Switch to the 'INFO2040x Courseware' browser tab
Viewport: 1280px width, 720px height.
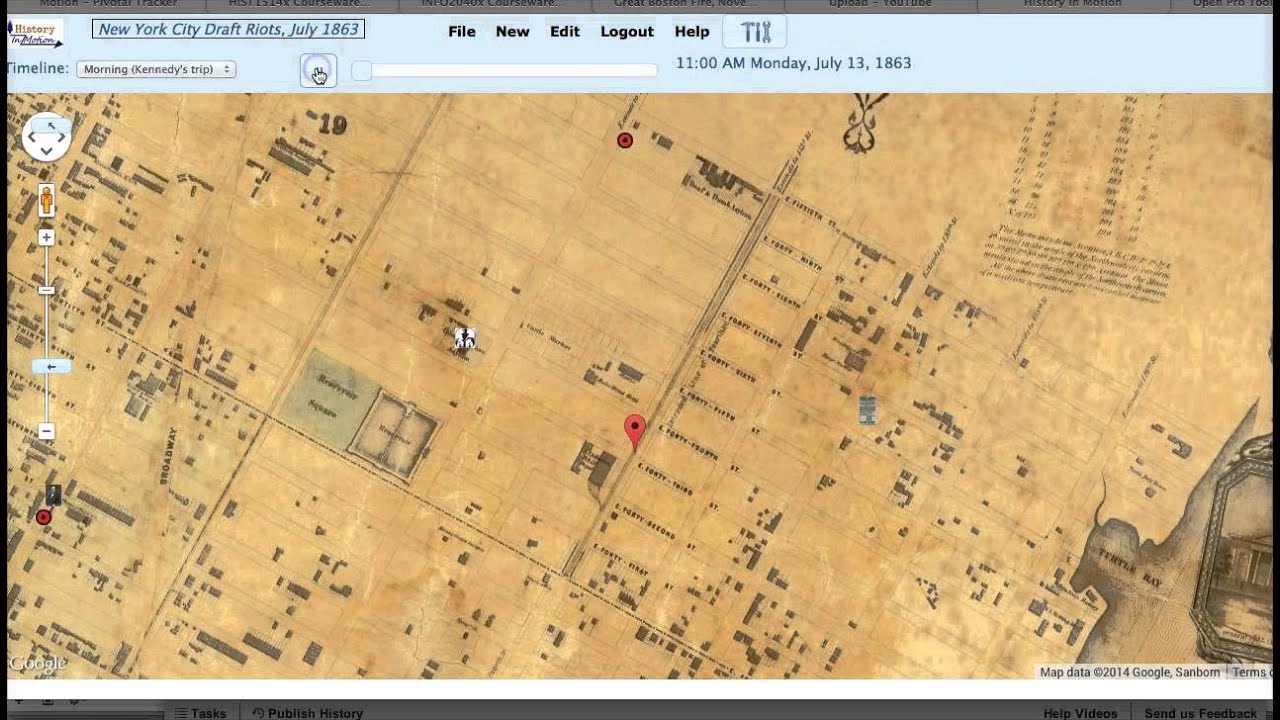(x=492, y=5)
